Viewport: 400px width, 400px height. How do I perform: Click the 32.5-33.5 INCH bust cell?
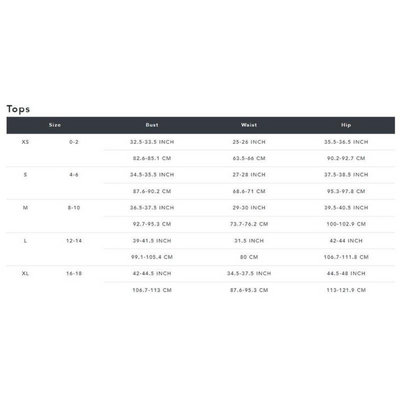point(152,142)
